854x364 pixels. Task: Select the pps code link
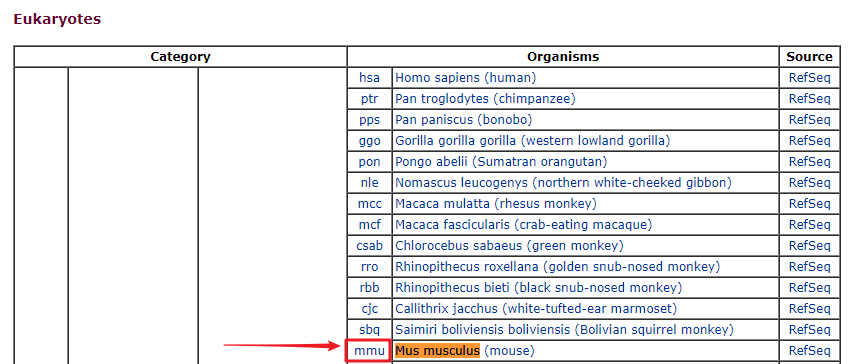point(369,120)
